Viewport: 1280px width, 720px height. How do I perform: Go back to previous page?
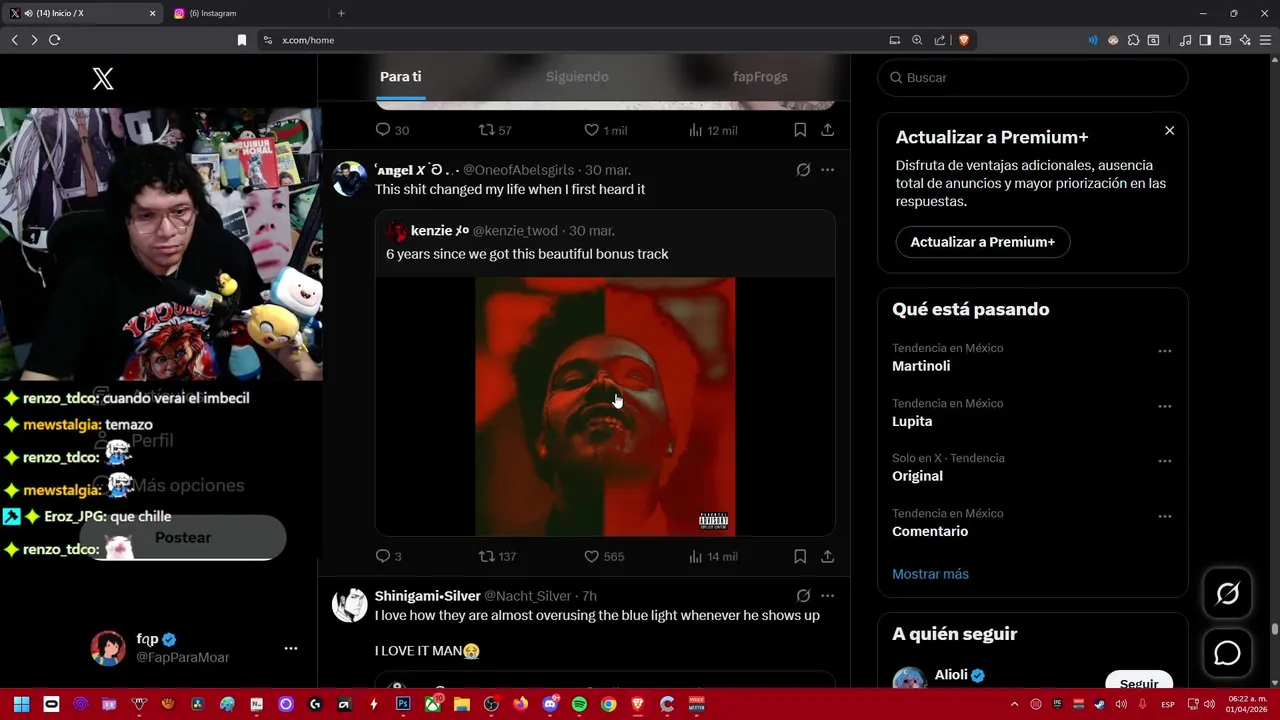tap(14, 40)
